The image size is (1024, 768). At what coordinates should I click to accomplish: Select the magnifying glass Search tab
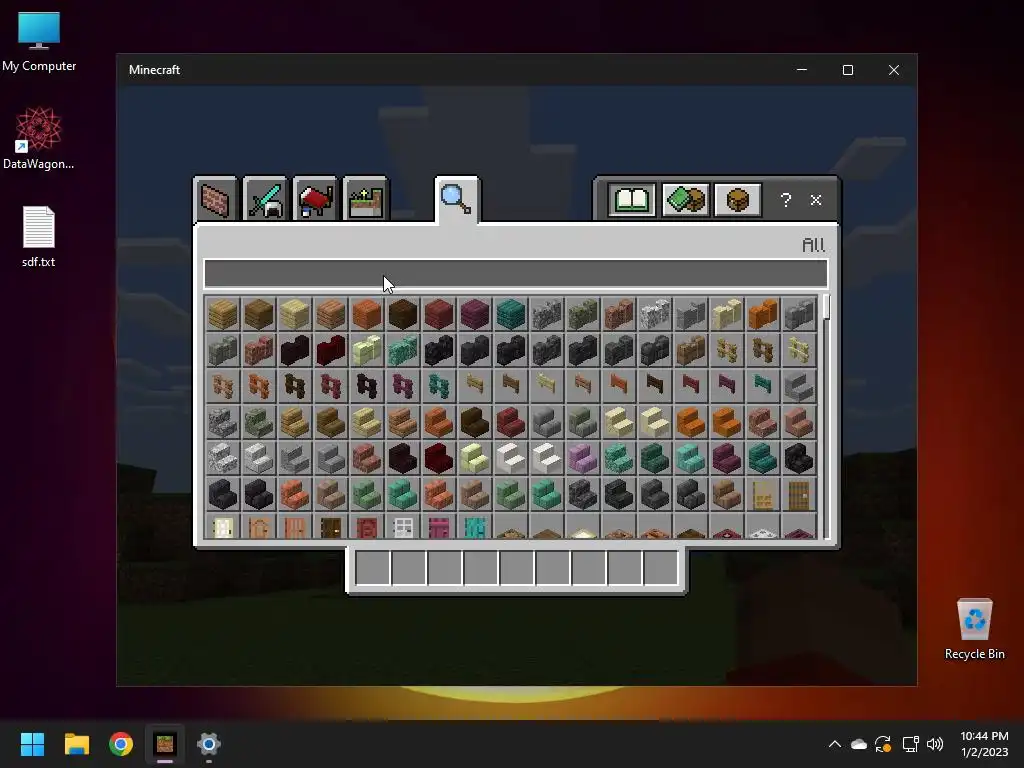[456, 199]
